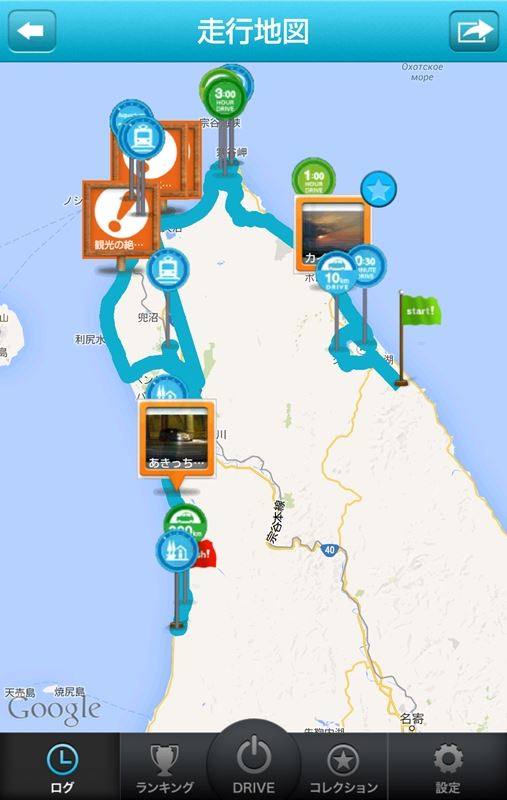Open the 設定 settings tab
Image resolution: width=507 pixels, height=800 pixels.
point(447,767)
